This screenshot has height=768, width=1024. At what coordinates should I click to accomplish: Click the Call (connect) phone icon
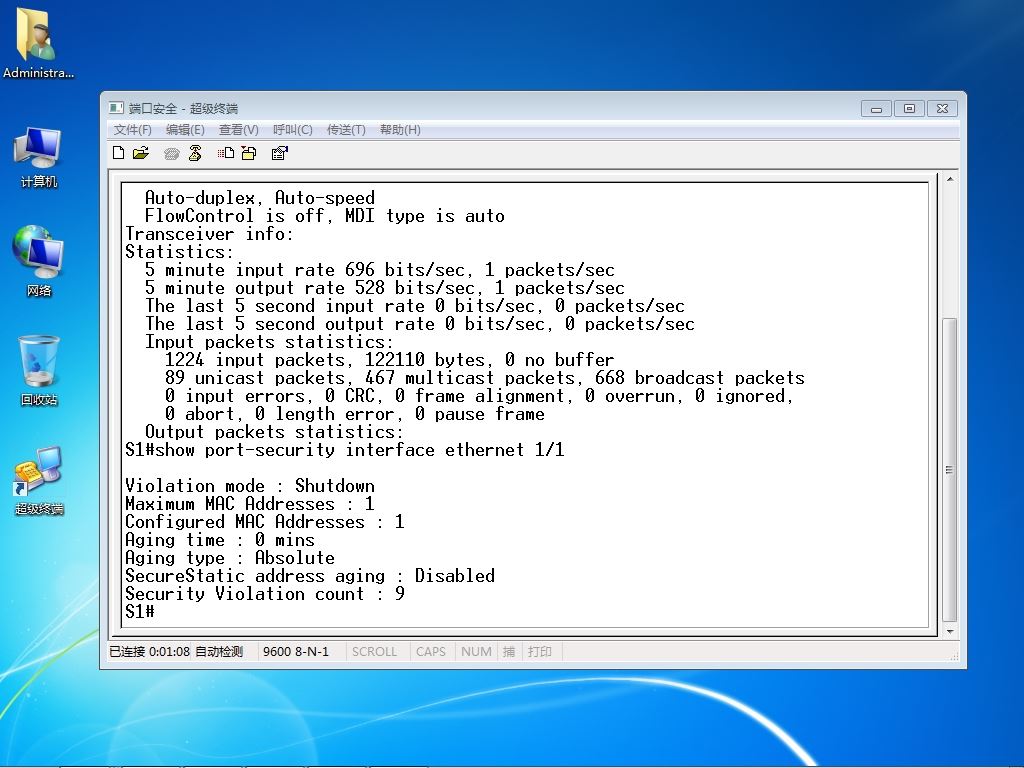(x=172, y=153)
